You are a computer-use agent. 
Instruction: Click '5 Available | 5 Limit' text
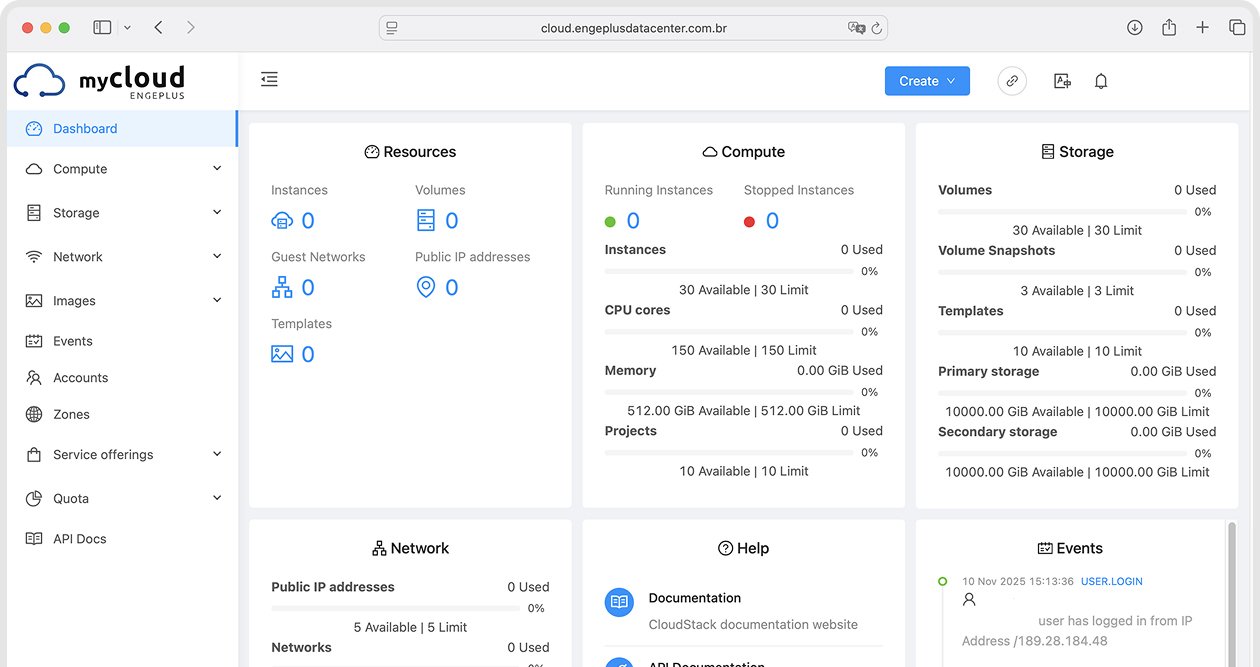(410, 627)
